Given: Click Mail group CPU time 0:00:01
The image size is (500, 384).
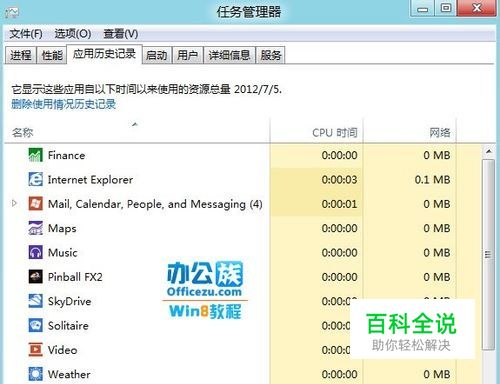Looking at the screenshot, I should point(339,204).
